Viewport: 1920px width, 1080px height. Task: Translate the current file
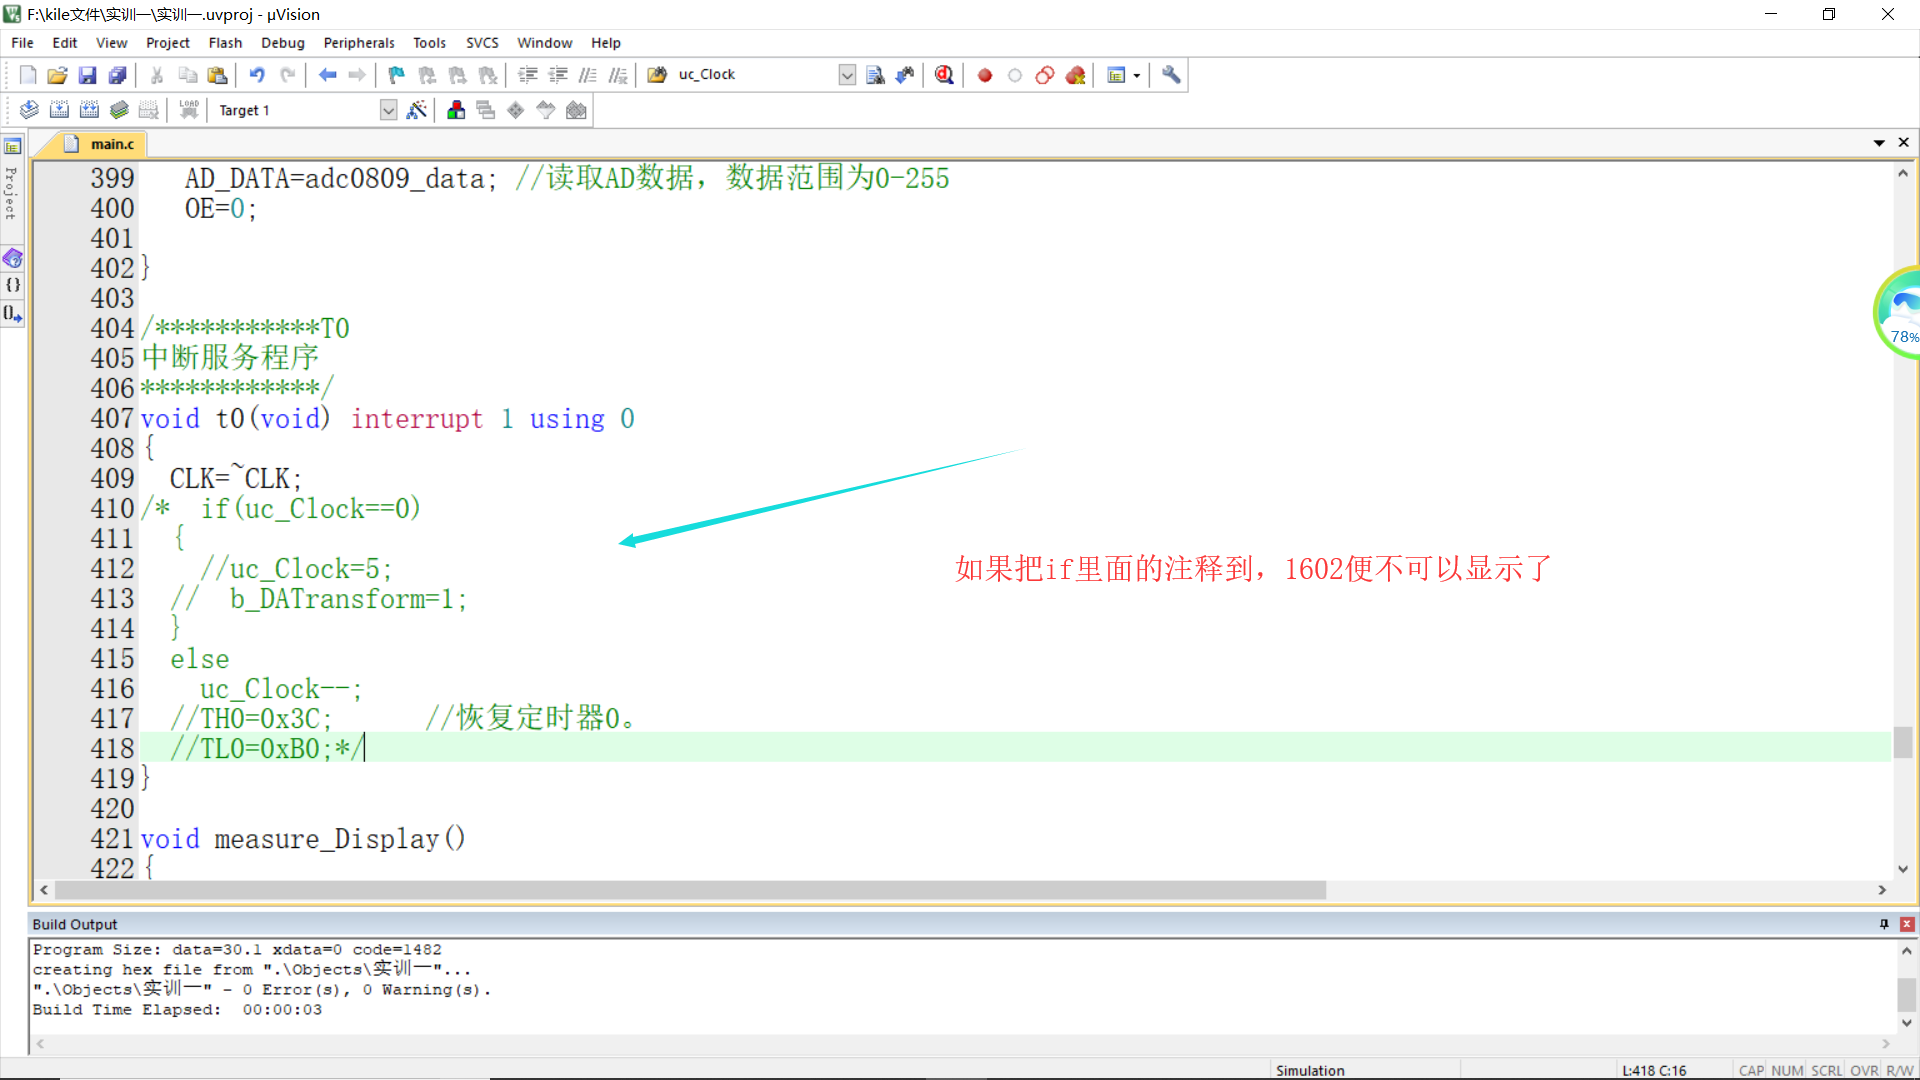29,110
